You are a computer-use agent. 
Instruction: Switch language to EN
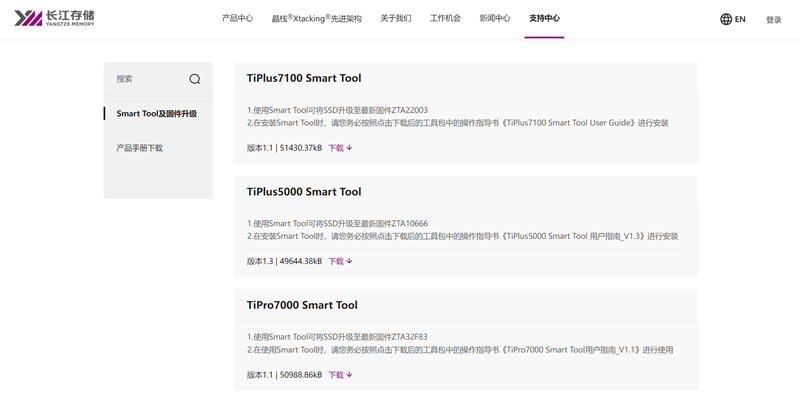tap(740, 19)
